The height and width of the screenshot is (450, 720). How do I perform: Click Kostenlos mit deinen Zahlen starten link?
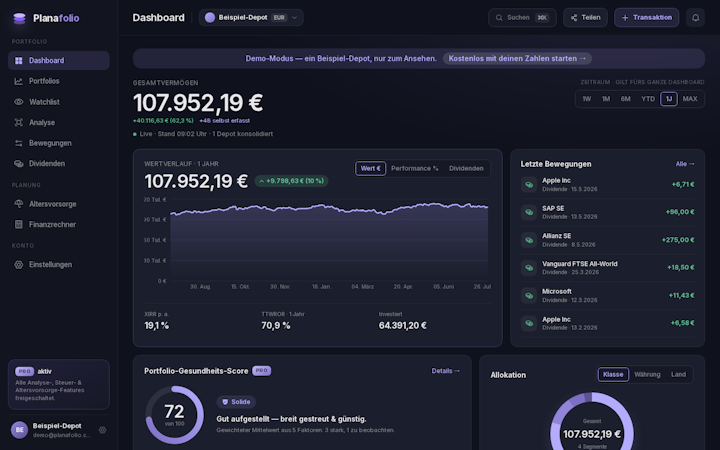coord(517,58)
